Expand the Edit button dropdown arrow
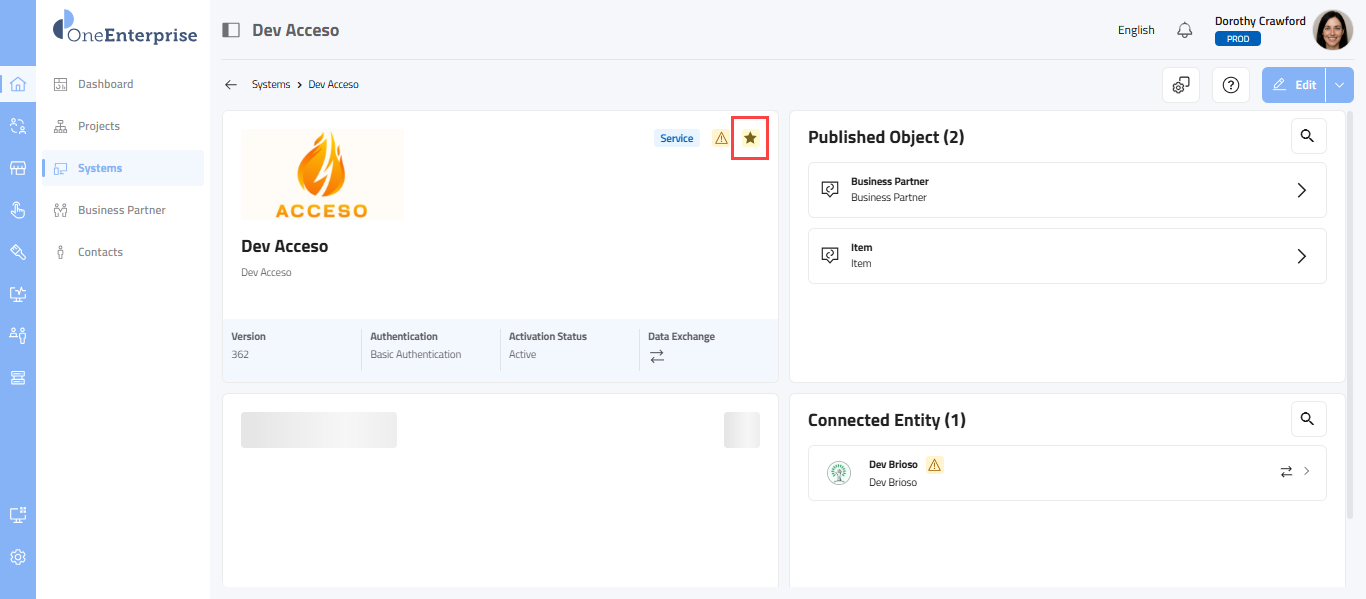 pyautogui.click(x=1340, y=85)
